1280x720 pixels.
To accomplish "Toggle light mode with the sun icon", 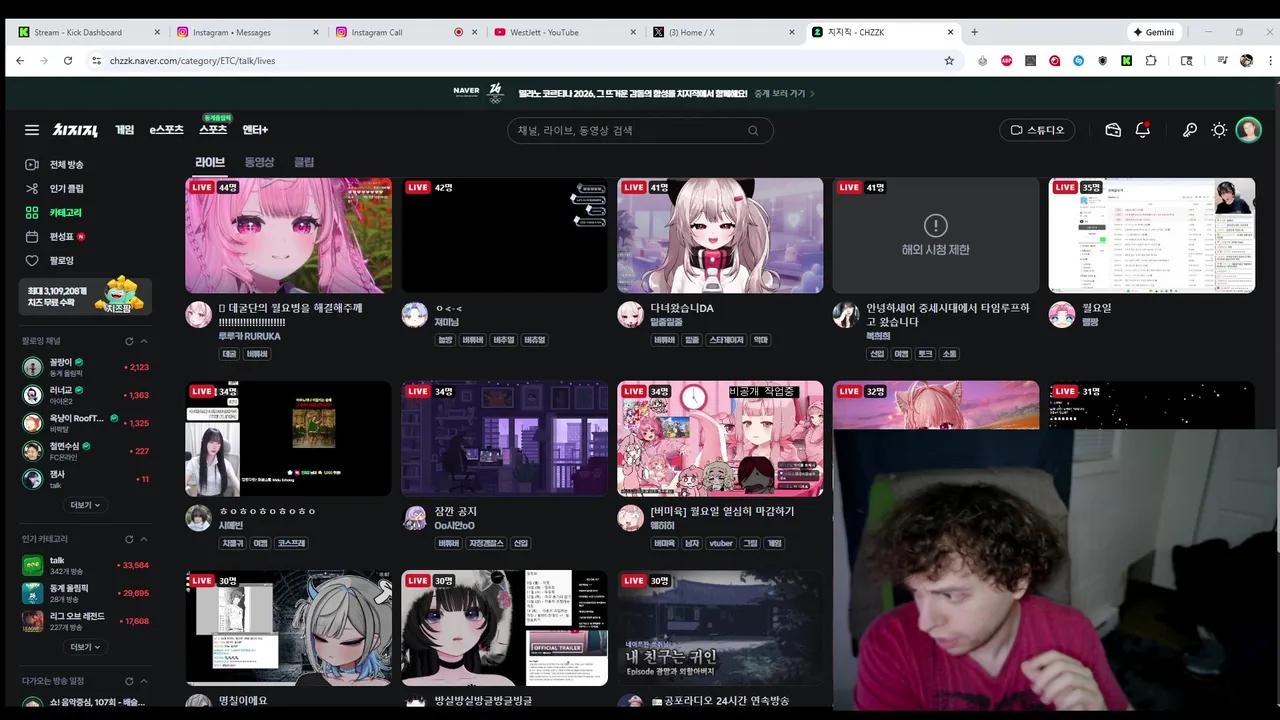I will (1219, 130).
